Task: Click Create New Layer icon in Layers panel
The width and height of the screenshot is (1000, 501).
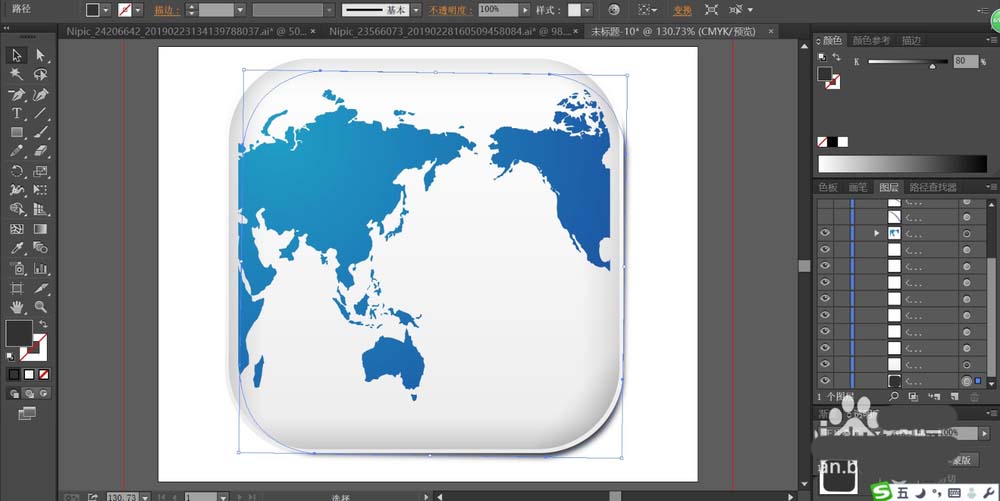Action: (x=954, y=396)
